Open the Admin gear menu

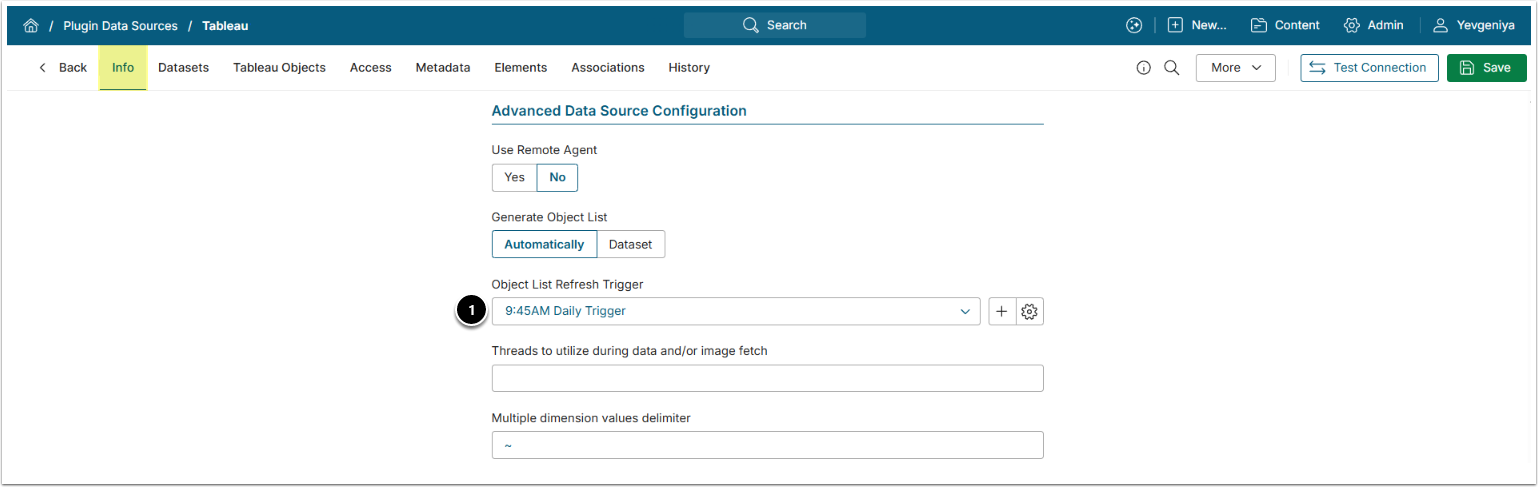coord(1373,26)
